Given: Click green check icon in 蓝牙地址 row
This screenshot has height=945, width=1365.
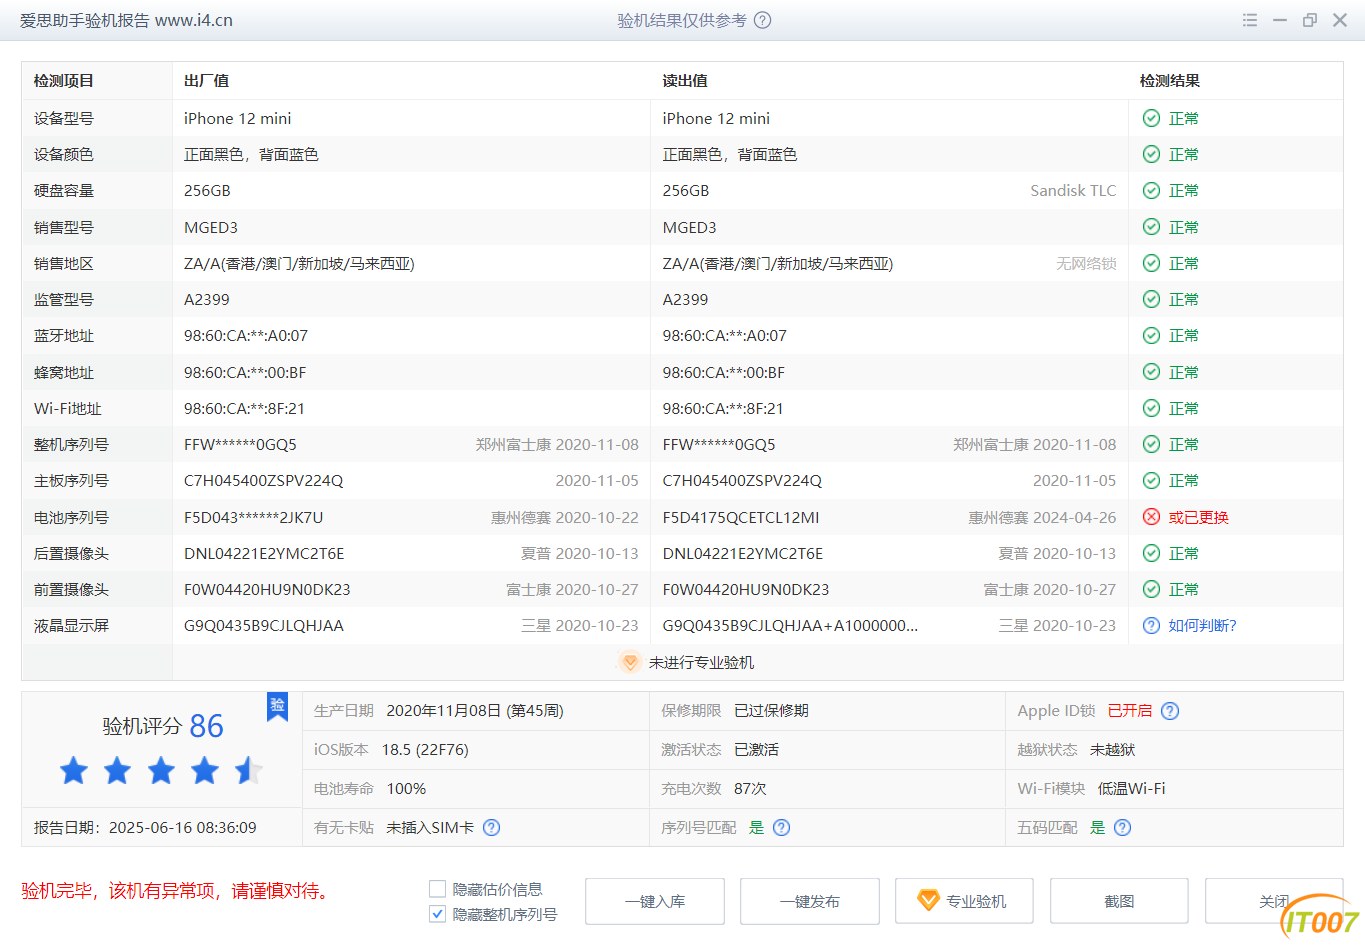Looking at the screenshot, I should [x=1151, y=335].
